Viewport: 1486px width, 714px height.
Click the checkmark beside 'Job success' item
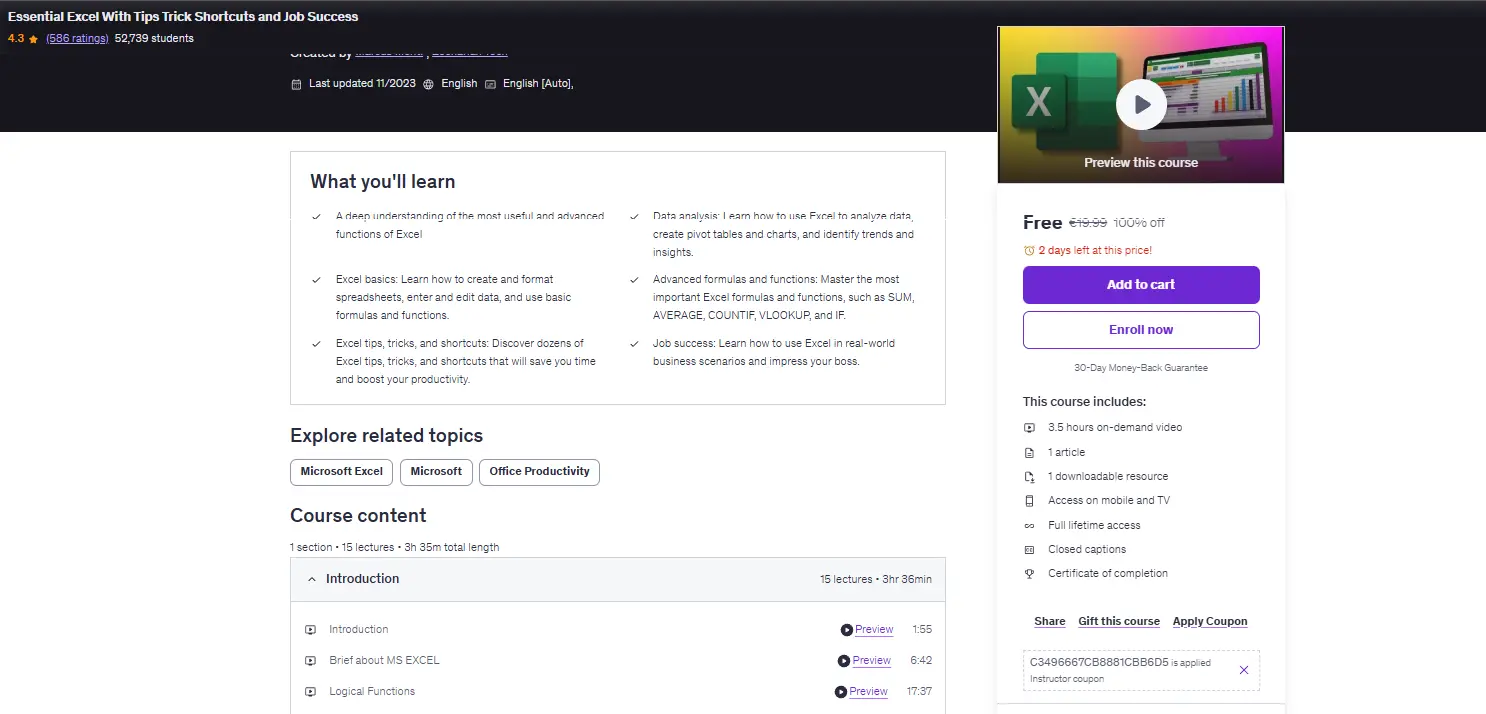(x=633, y=343)
